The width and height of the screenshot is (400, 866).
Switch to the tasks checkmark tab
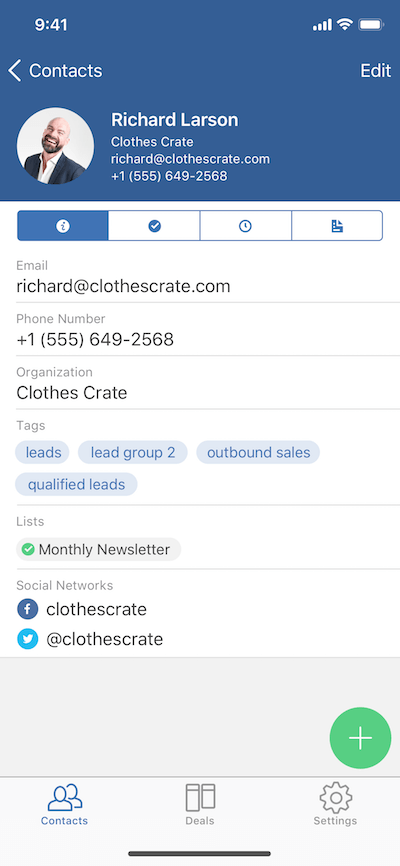[154, 226]
